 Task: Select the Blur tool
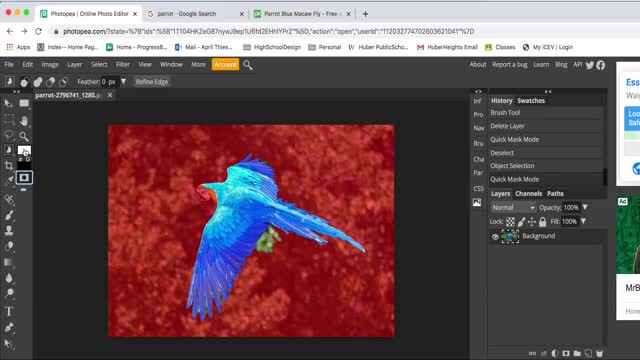point(9,278)
